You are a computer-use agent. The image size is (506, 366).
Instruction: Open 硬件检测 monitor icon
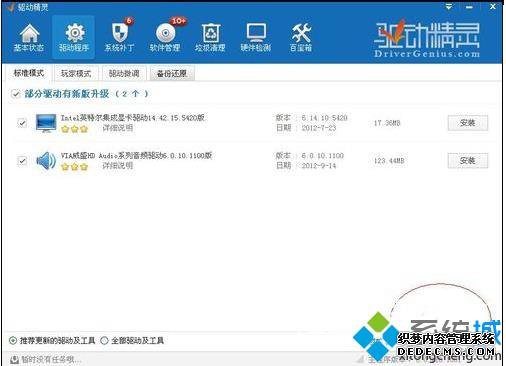(256, 38)
